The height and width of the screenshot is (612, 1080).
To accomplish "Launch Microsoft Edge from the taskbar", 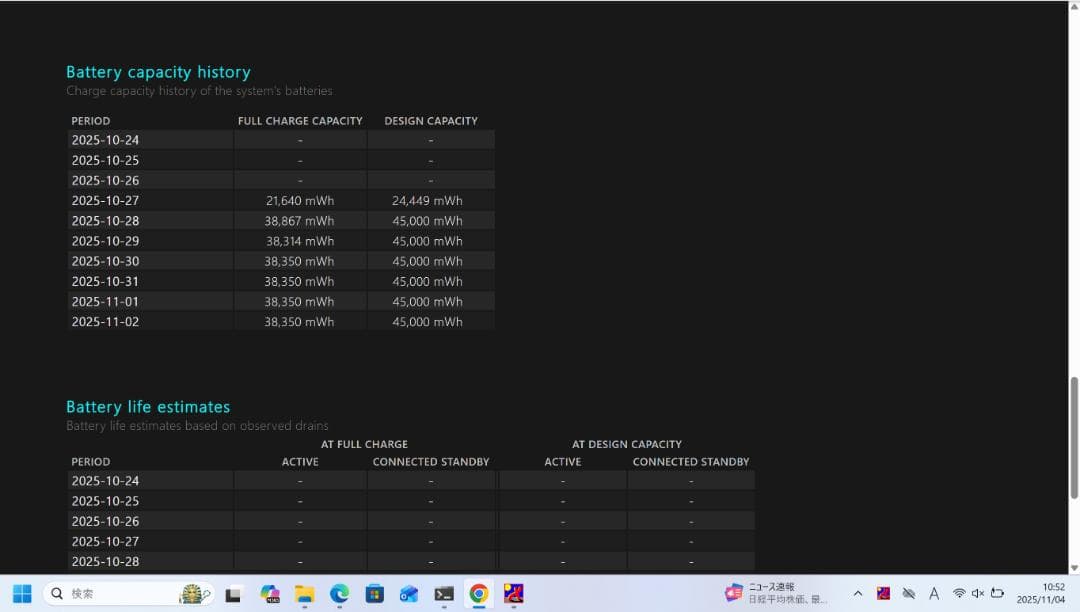I will pos(339,594).
